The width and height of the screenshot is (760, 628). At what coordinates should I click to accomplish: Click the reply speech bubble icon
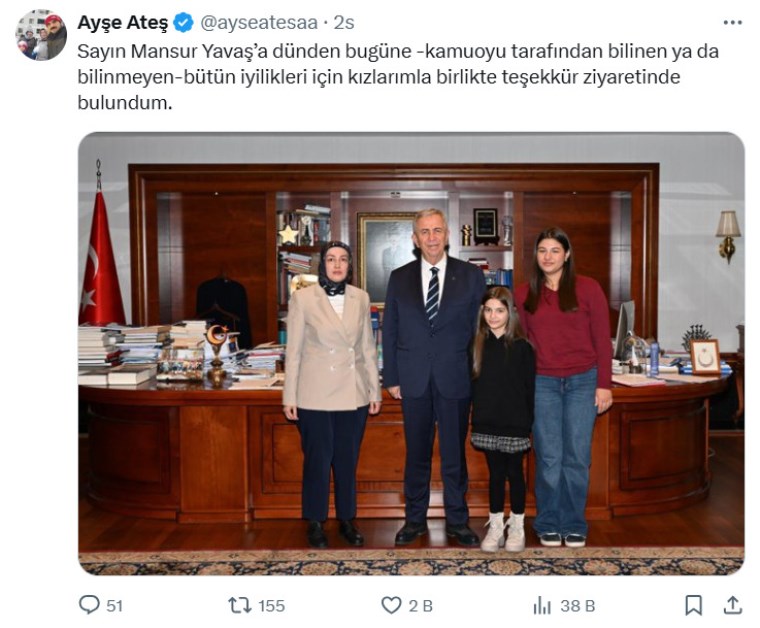[89, 605]
